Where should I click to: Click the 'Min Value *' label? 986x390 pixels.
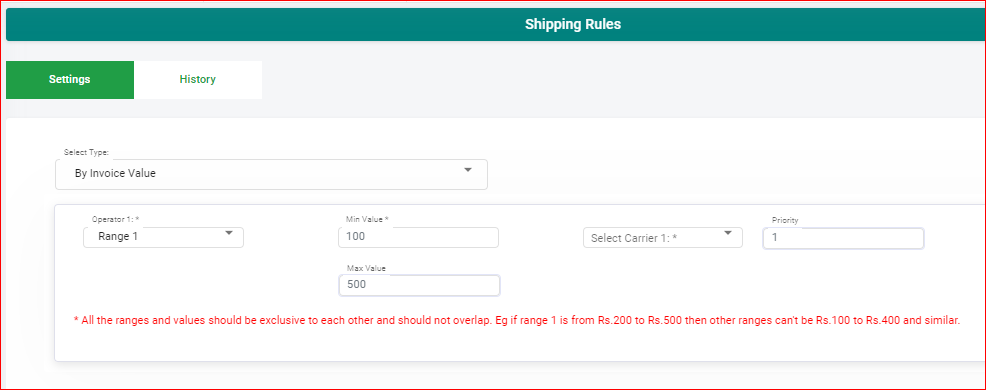click(367, 220)
